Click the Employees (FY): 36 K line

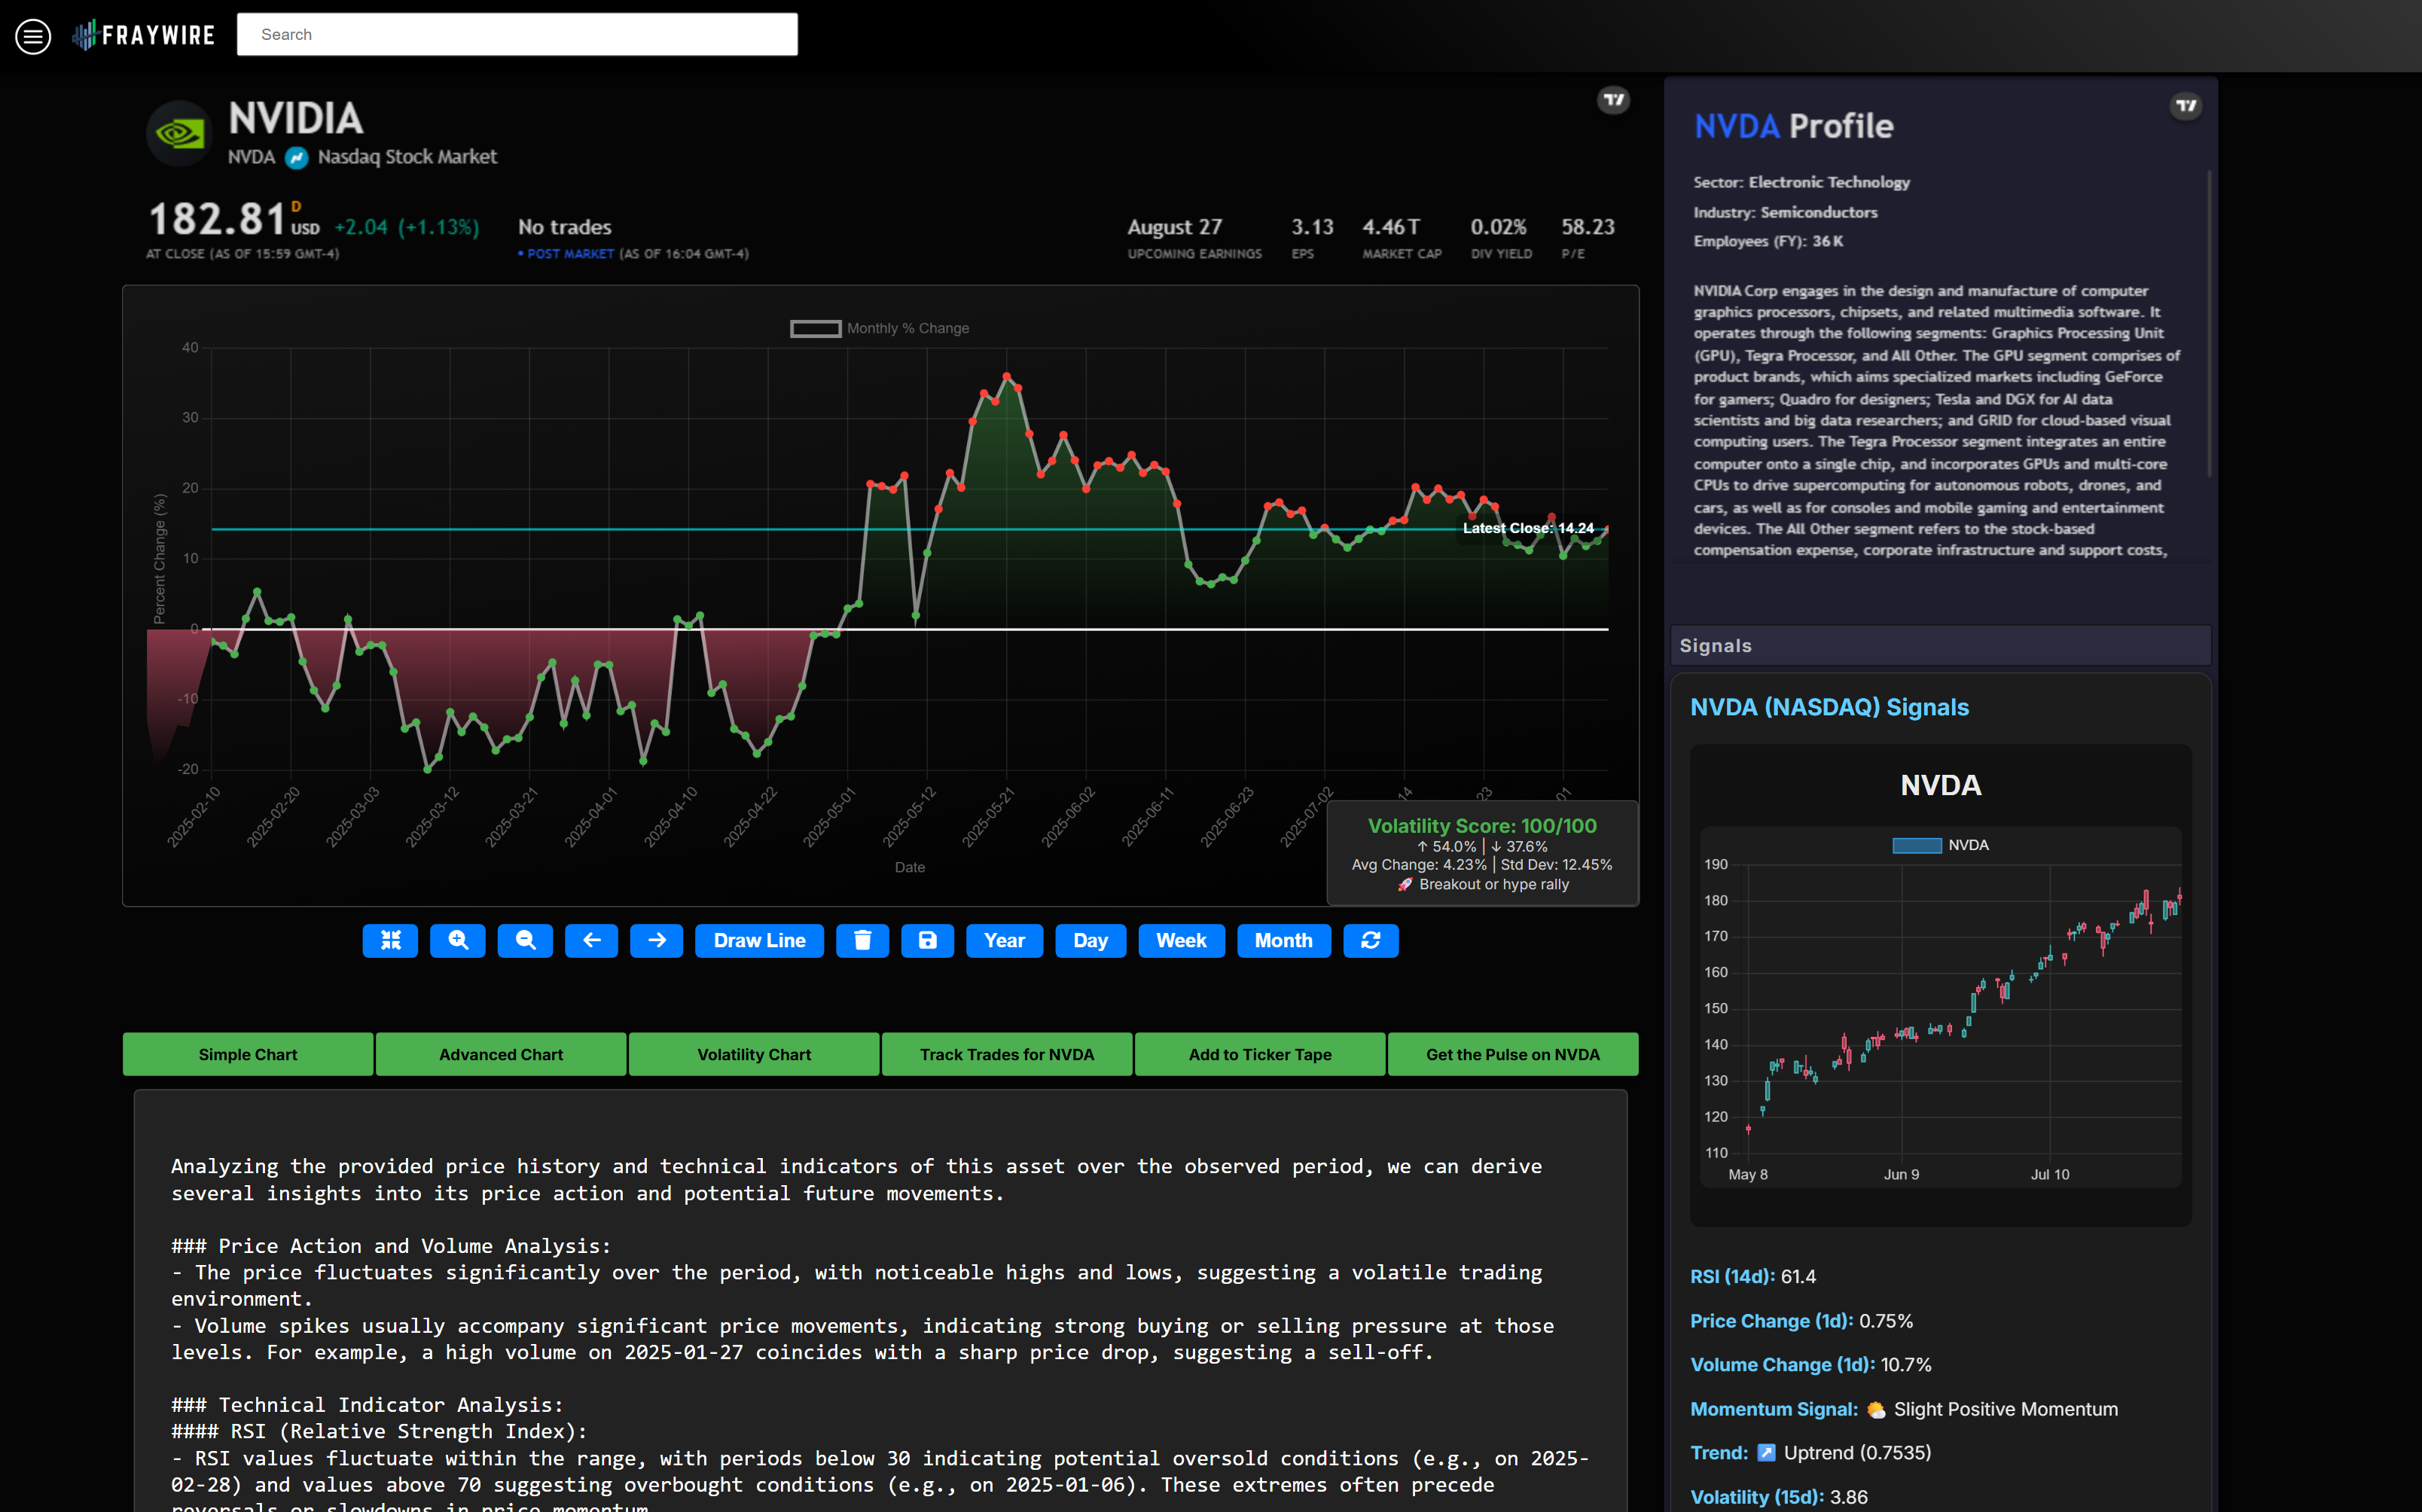pos(1768,241)
